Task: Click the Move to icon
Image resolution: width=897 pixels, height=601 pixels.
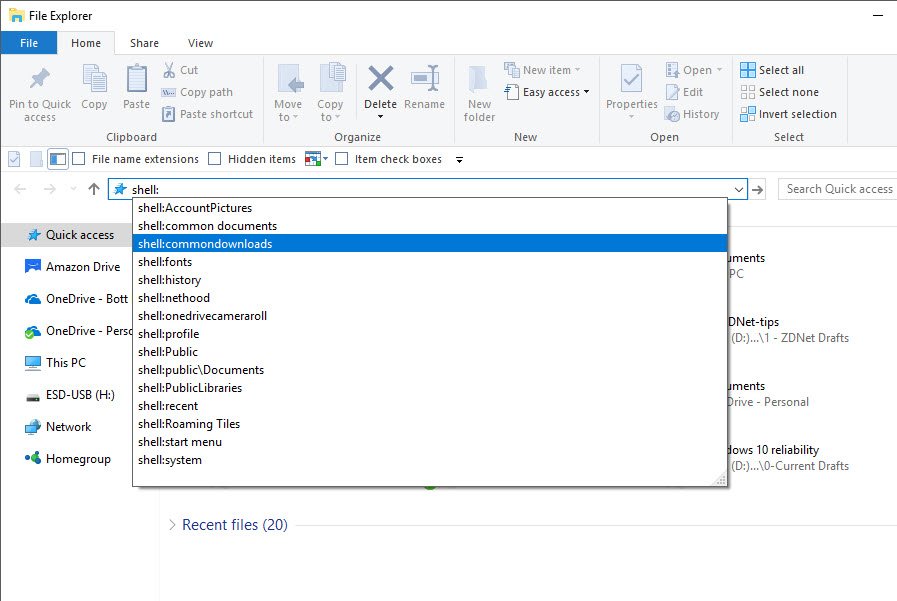Action: click(x=290, y=78)
